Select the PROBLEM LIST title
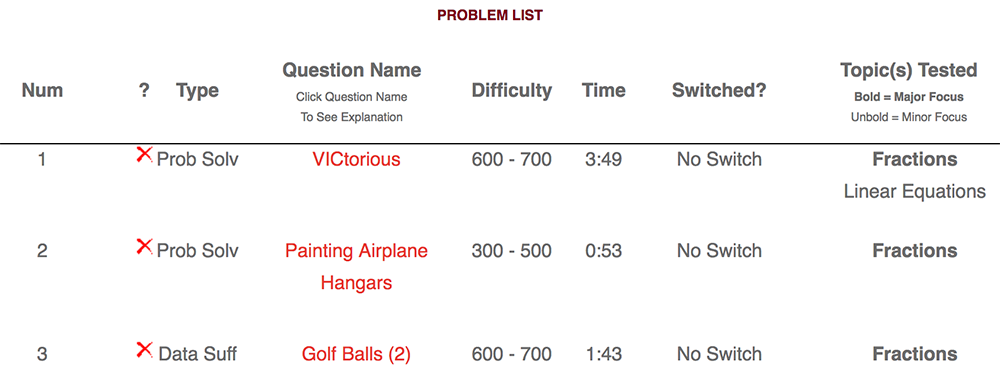The image size is (1000, 386). coord(490,16)
